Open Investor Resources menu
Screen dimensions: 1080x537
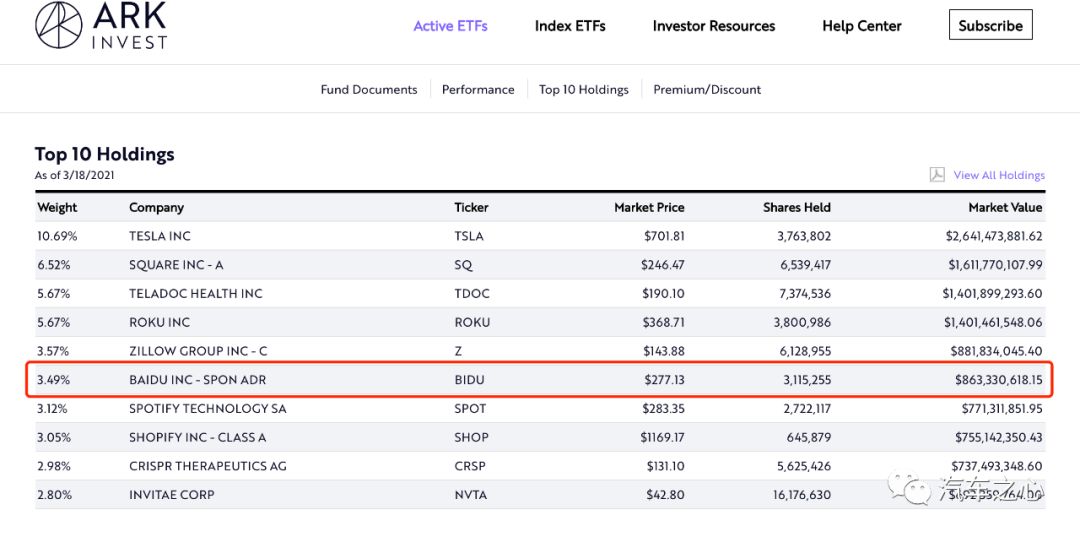[x=714, y=26]
